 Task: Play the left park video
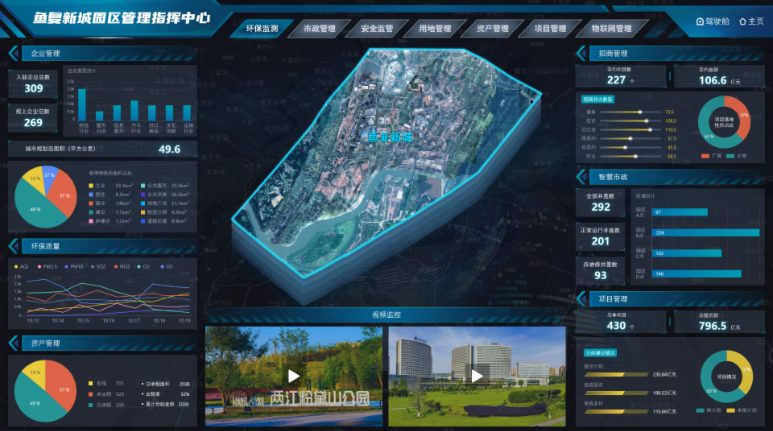pyautogui.click(x=293, y=376)
